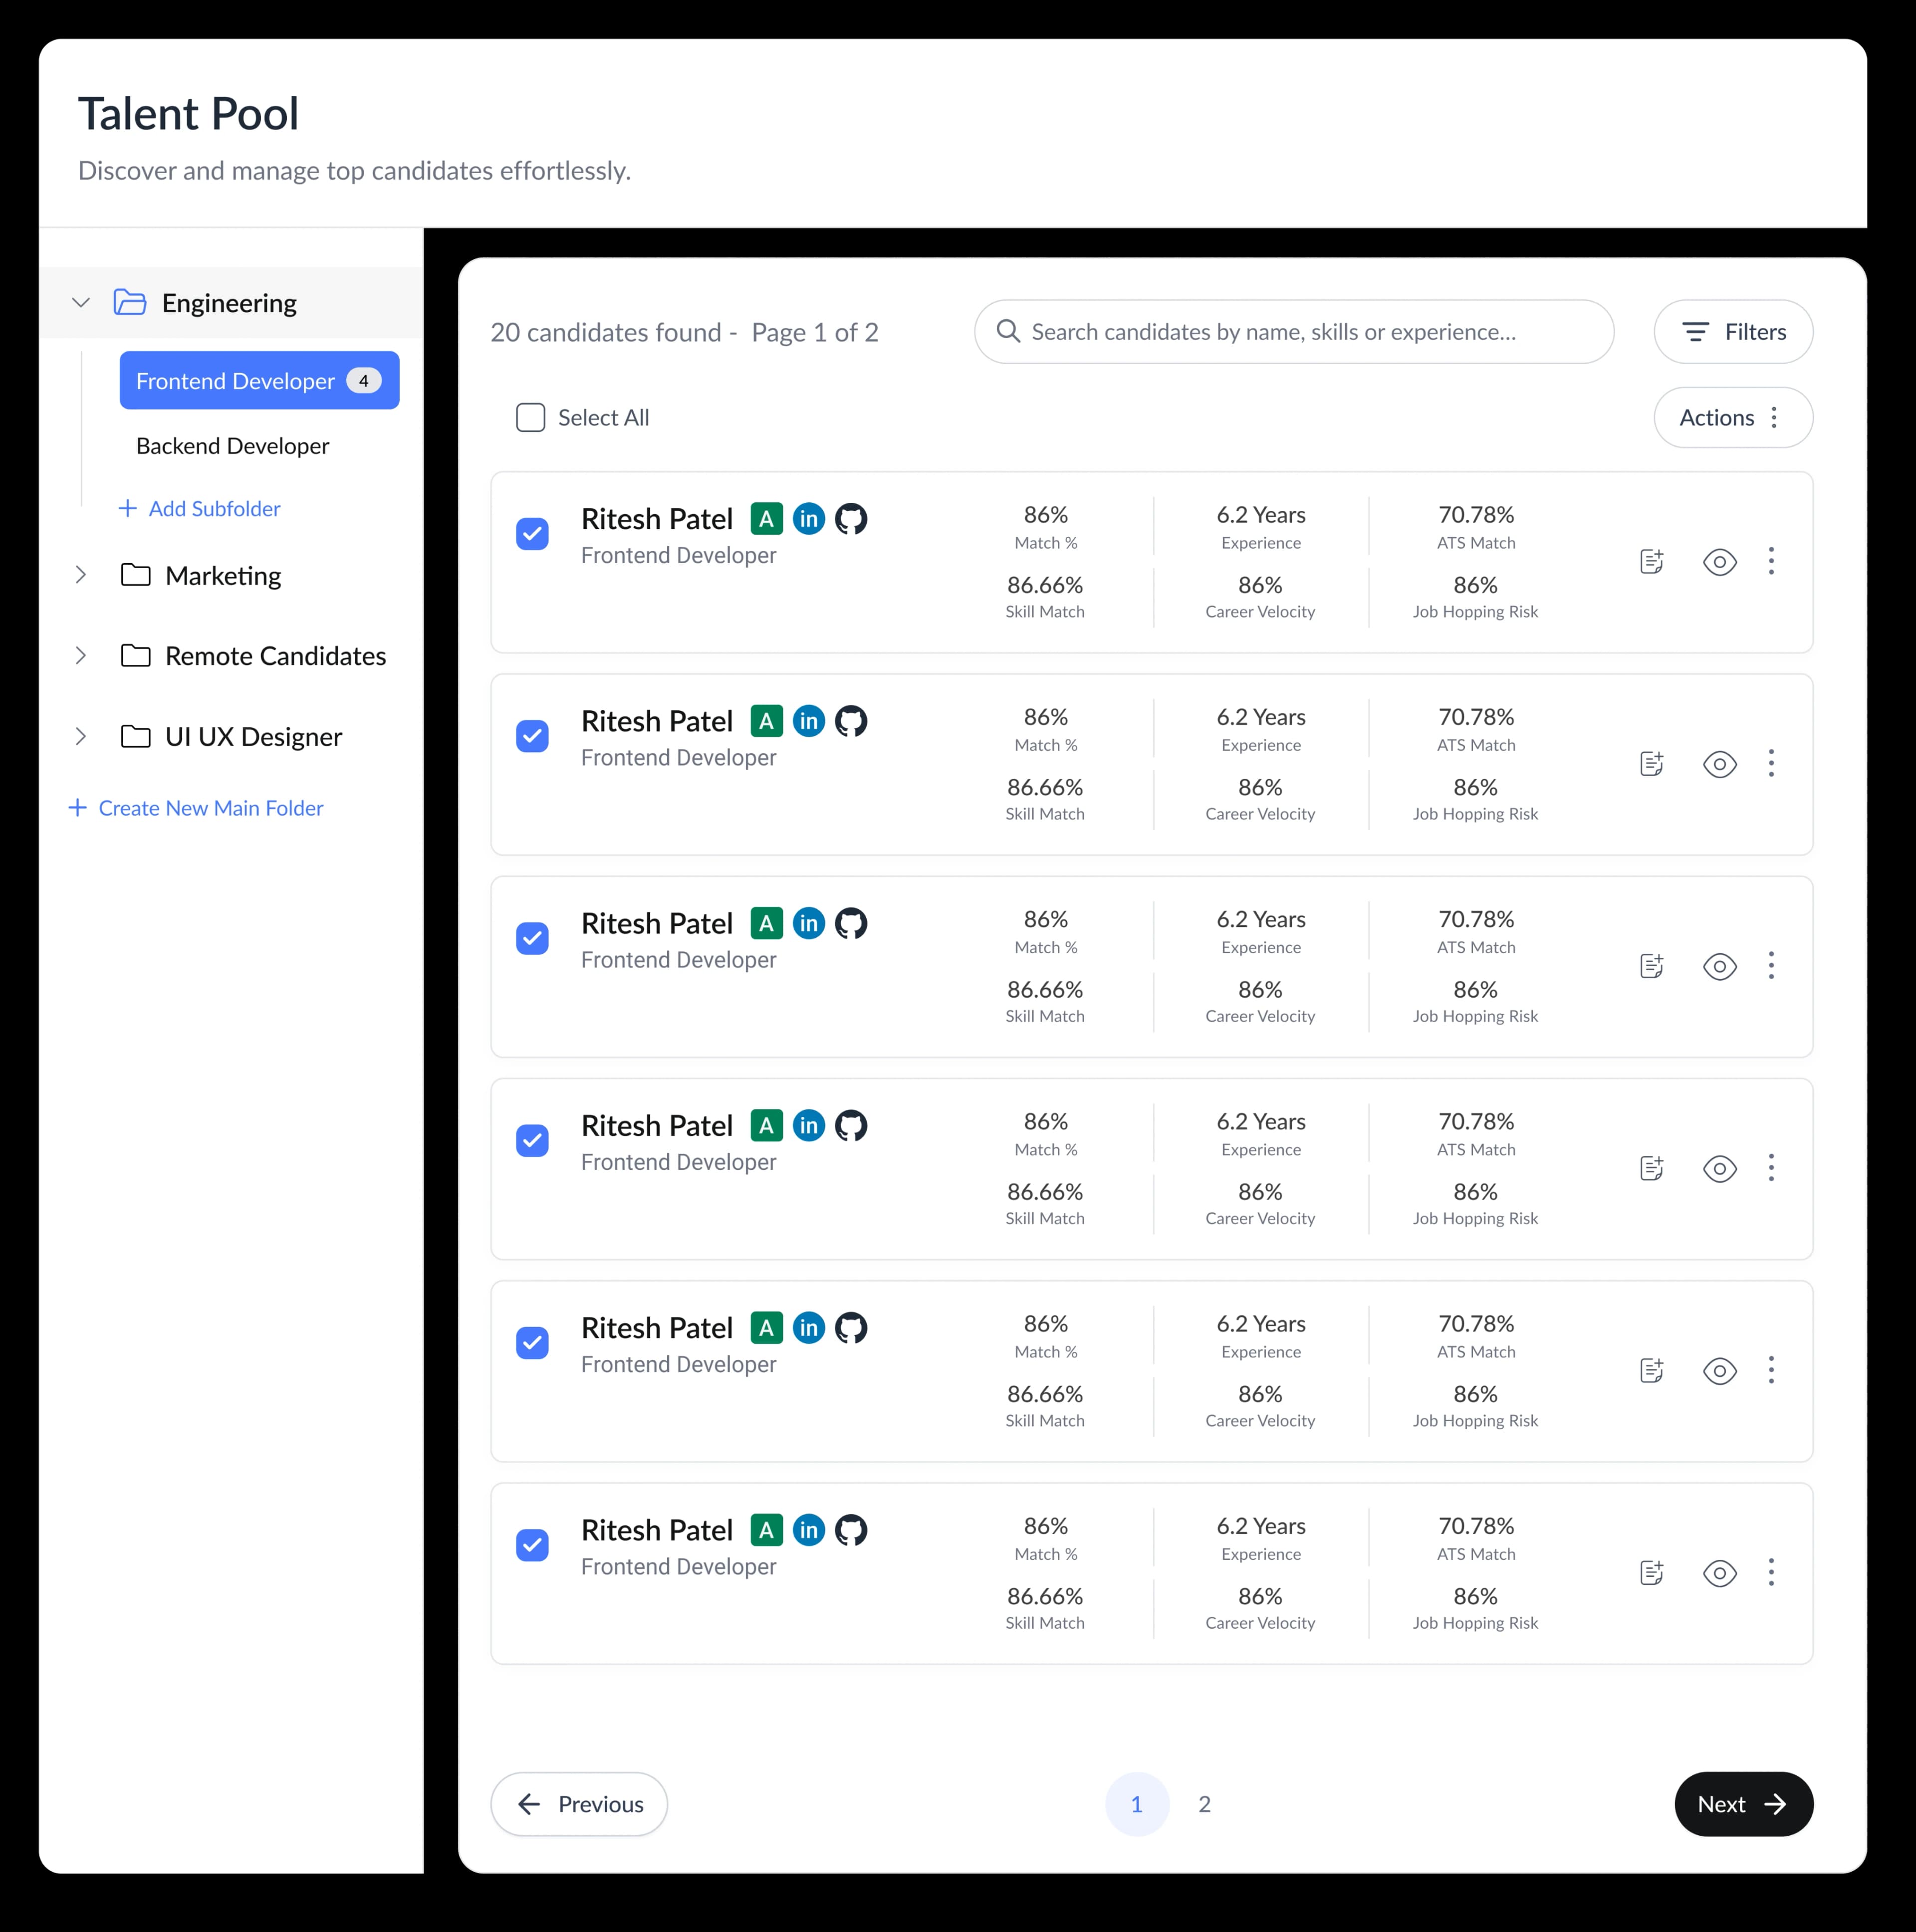
Task: Click LinkedIn icon on first candidate card
Action: click(x=808, y=519)
